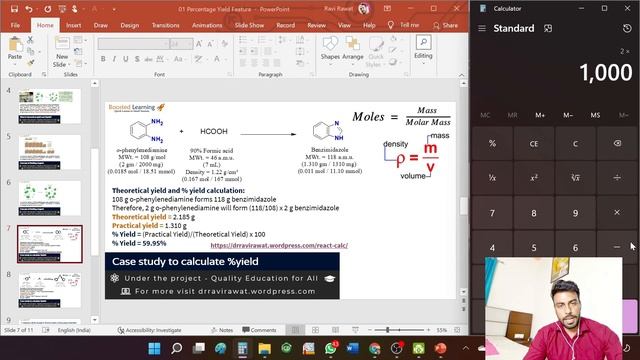
Task: Click the Paste clipboard icon
Action: [15, 45]
